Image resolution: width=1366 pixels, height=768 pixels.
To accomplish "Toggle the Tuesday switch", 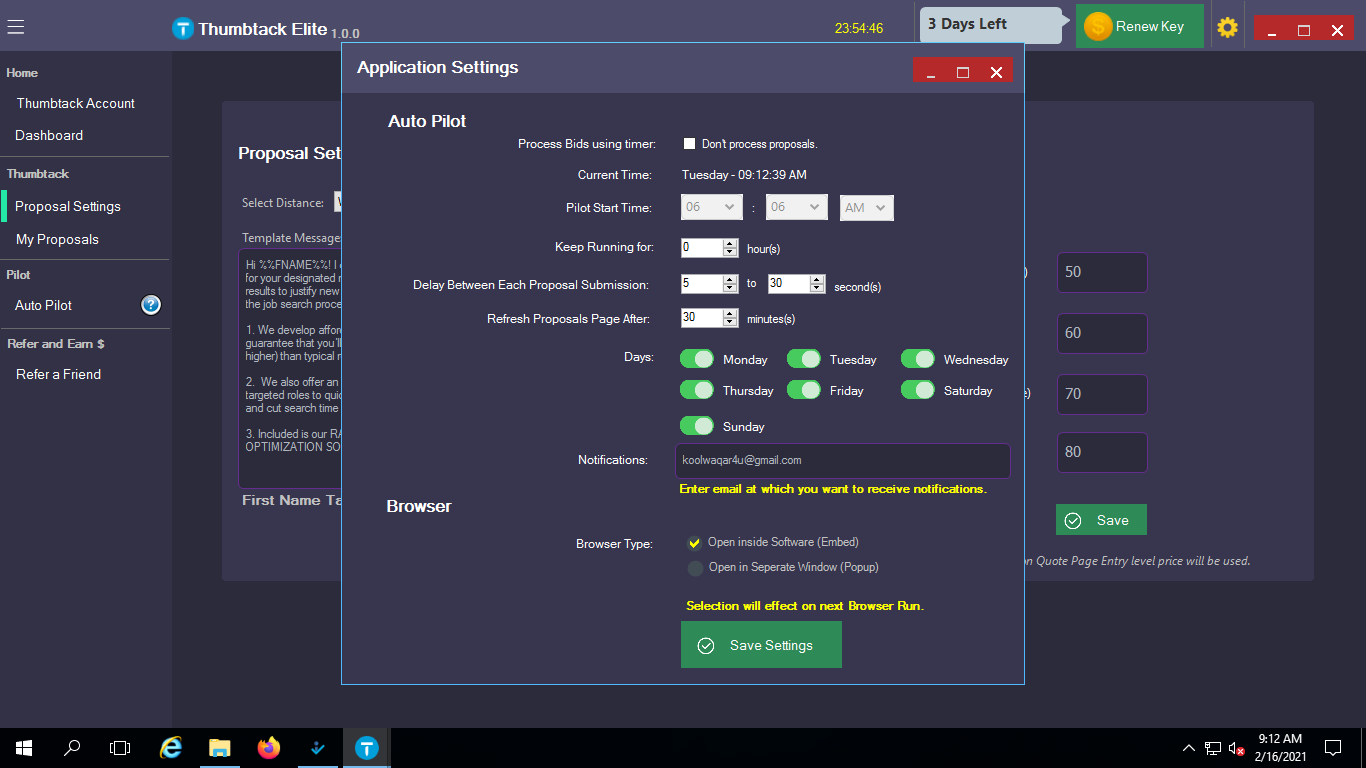I will [x=804, y=359].
